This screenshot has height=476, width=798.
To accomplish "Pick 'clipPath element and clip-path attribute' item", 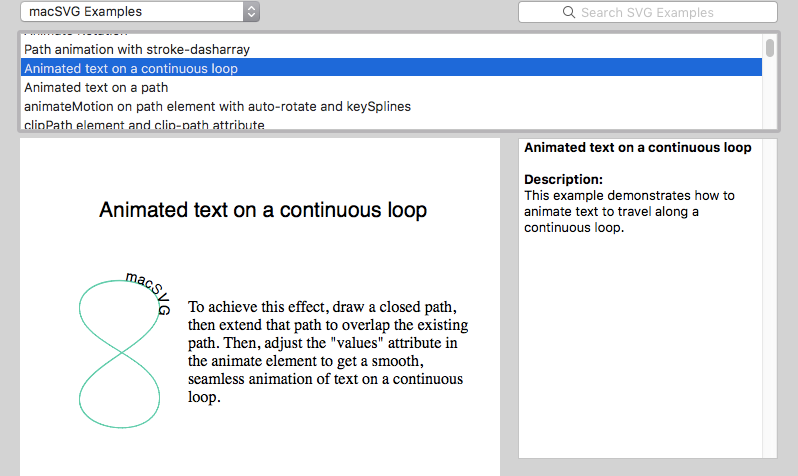I will coord(144,125).
